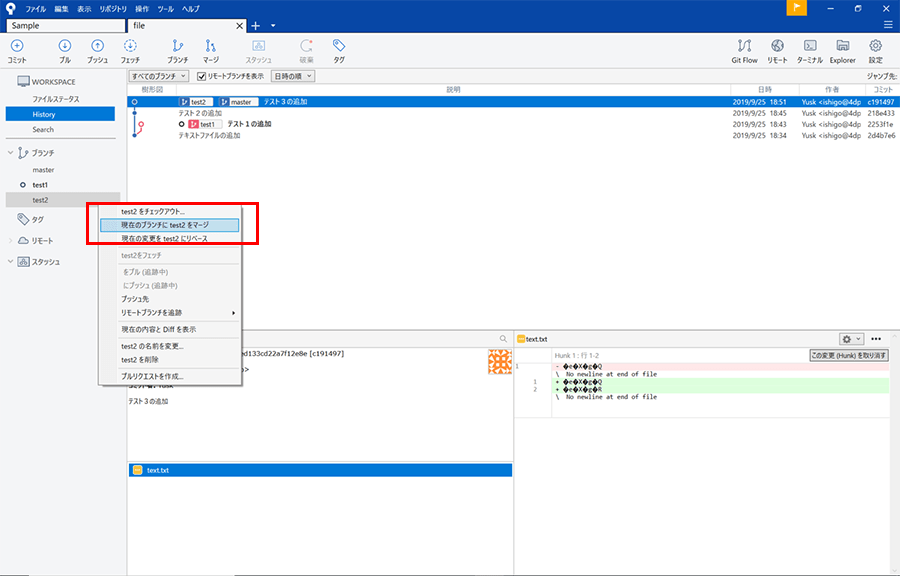Click the マージ (Merge) toolbar icon
Image resolution: width=900 pixels, height=576 pixels.
211,50
